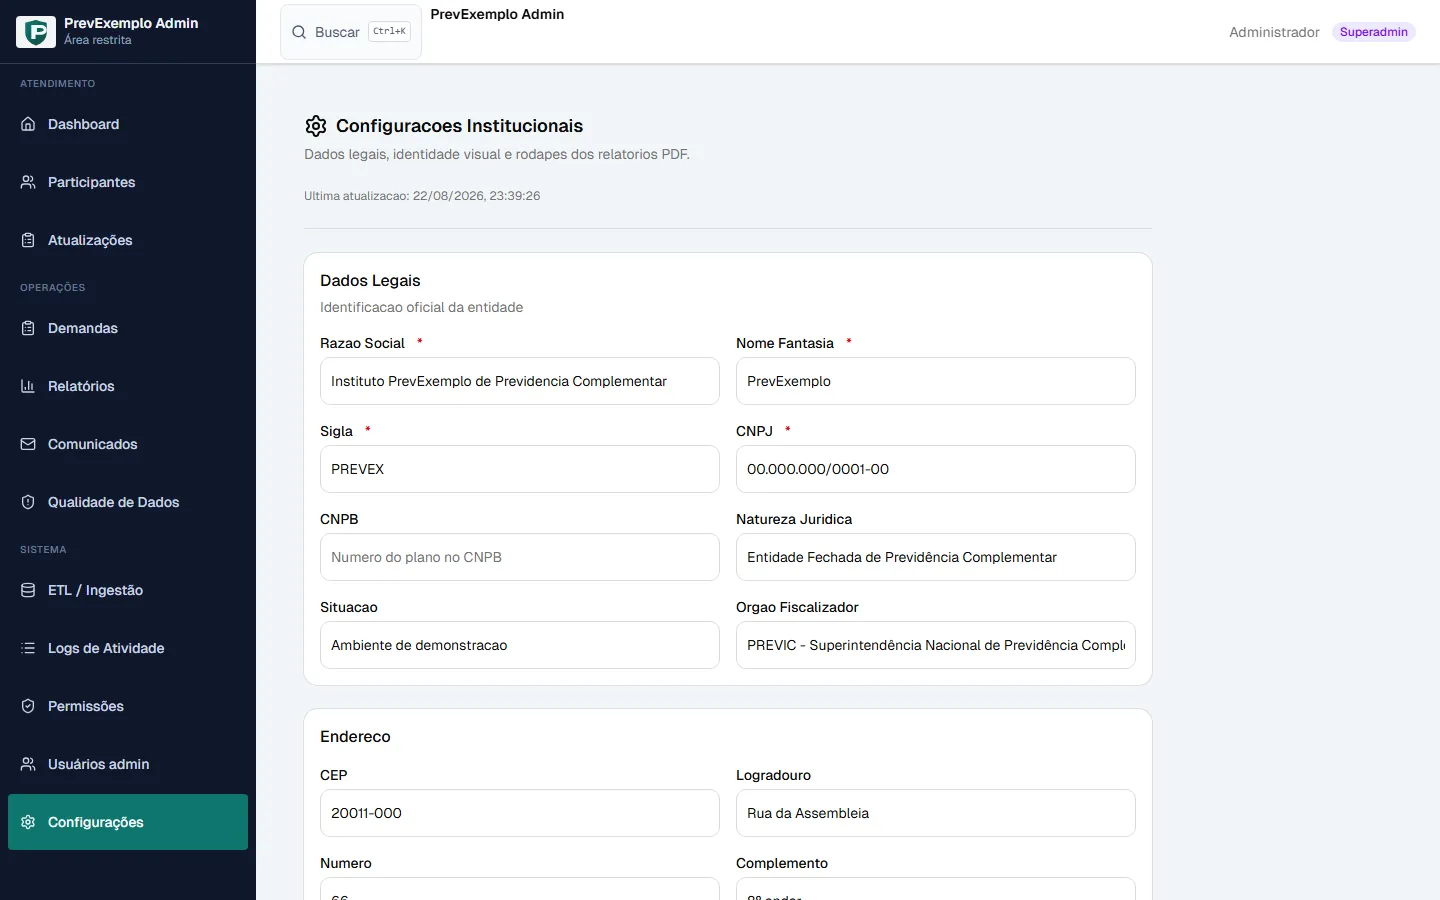The image size is (1440, 900).
Task: Click the Configuracoes Institucionais page title
Action: (459, 126)
